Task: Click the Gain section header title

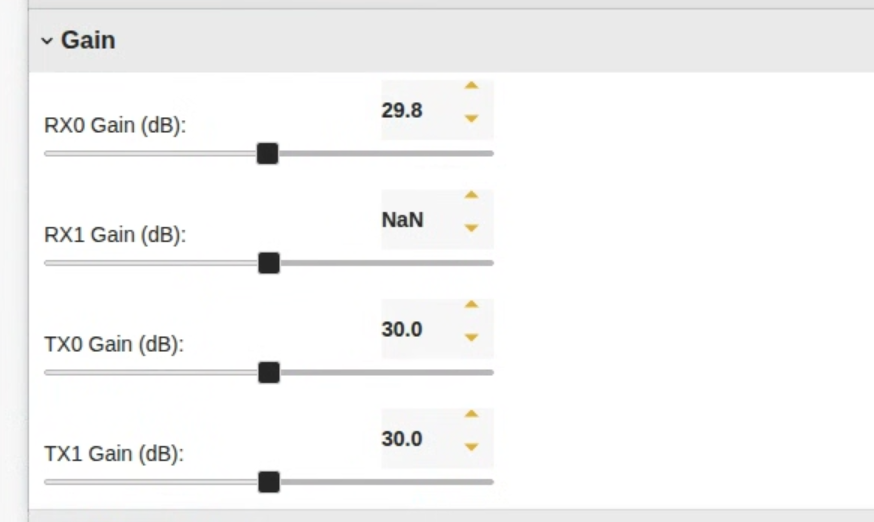Action: coord(88,41)
